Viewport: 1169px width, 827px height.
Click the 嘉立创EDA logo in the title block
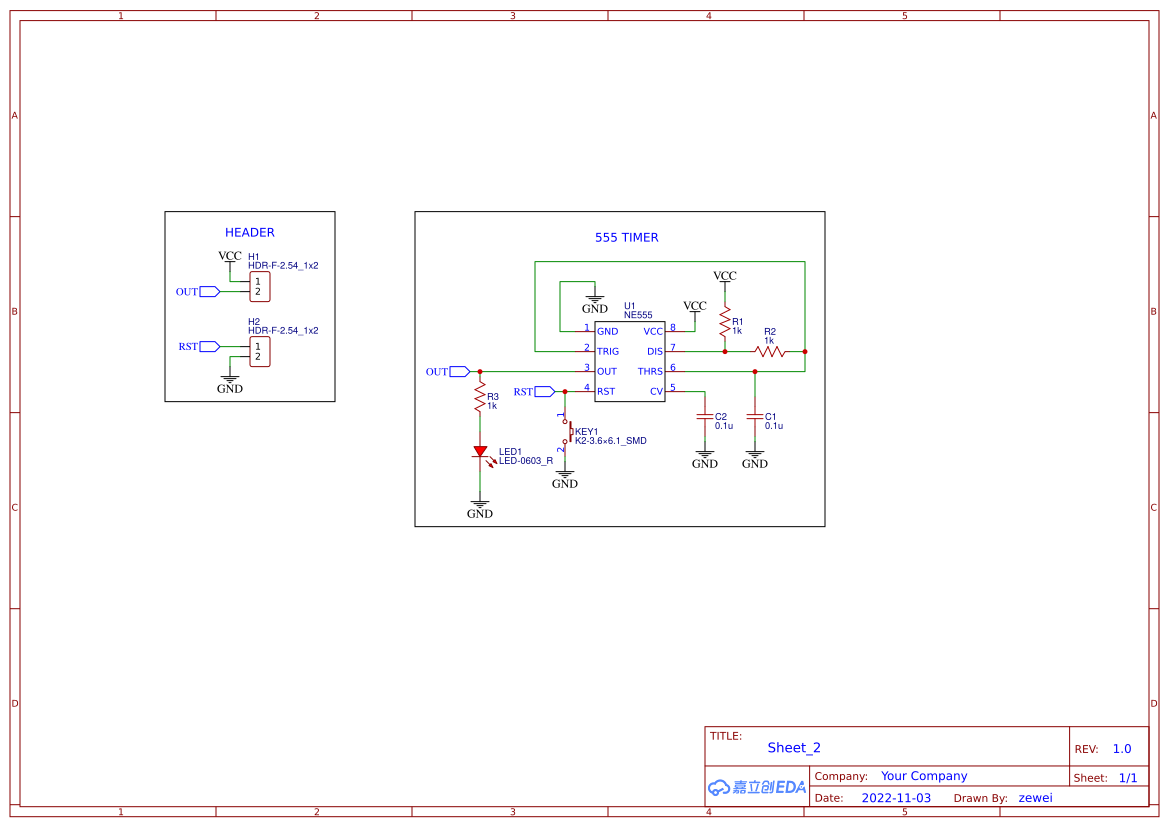point(756,788)
